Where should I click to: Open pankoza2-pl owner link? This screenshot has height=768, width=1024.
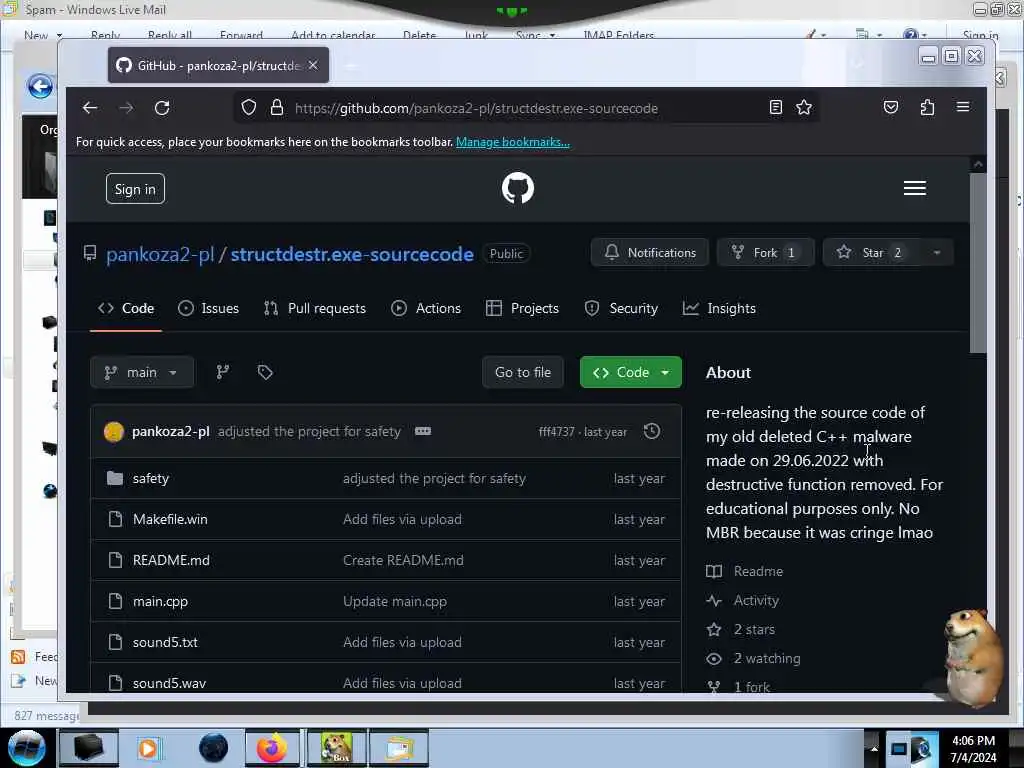click(x=160, y=254)
